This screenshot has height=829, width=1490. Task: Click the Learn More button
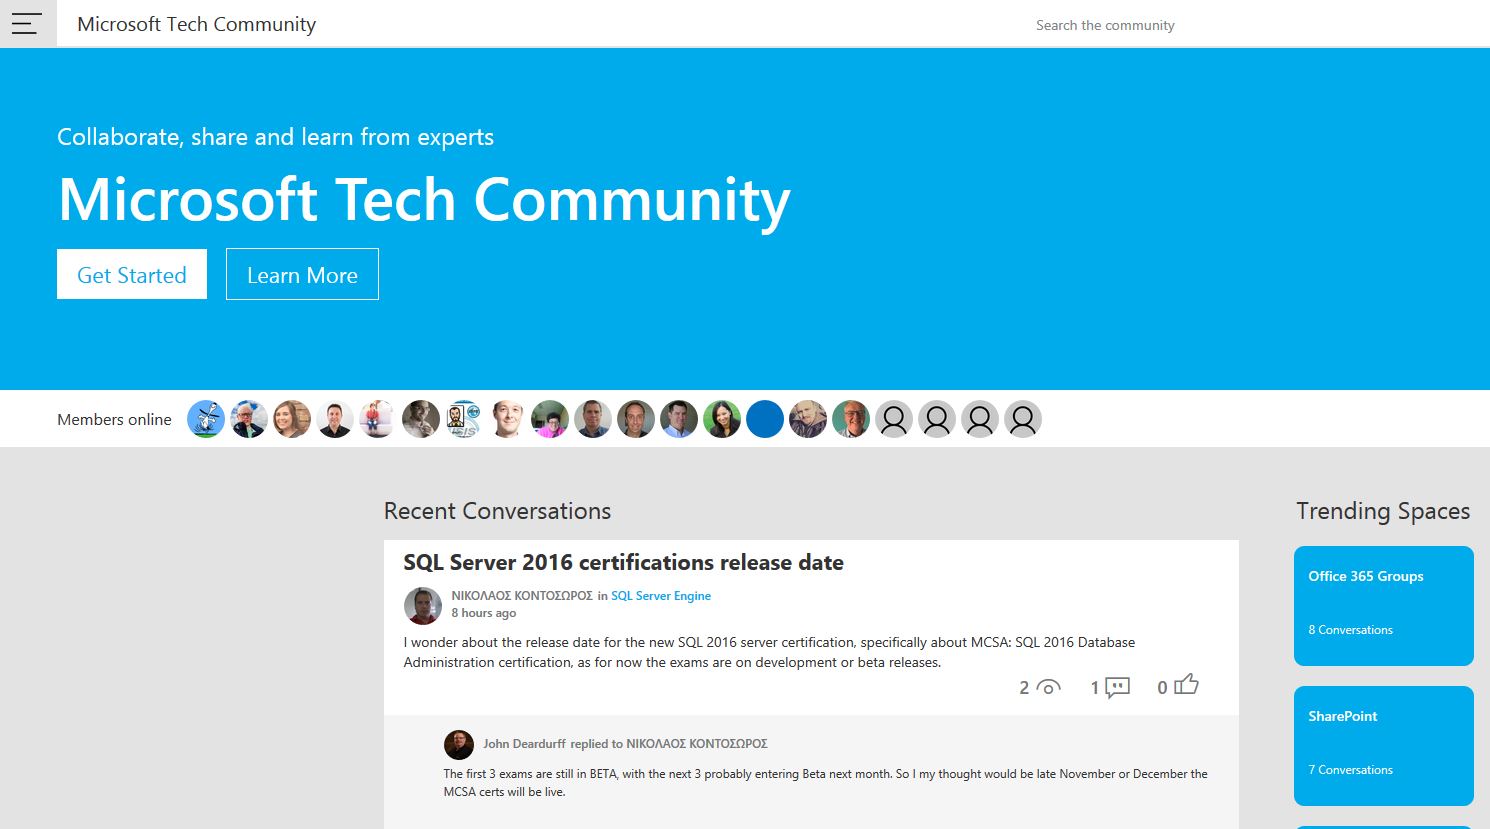click(302, 274)
